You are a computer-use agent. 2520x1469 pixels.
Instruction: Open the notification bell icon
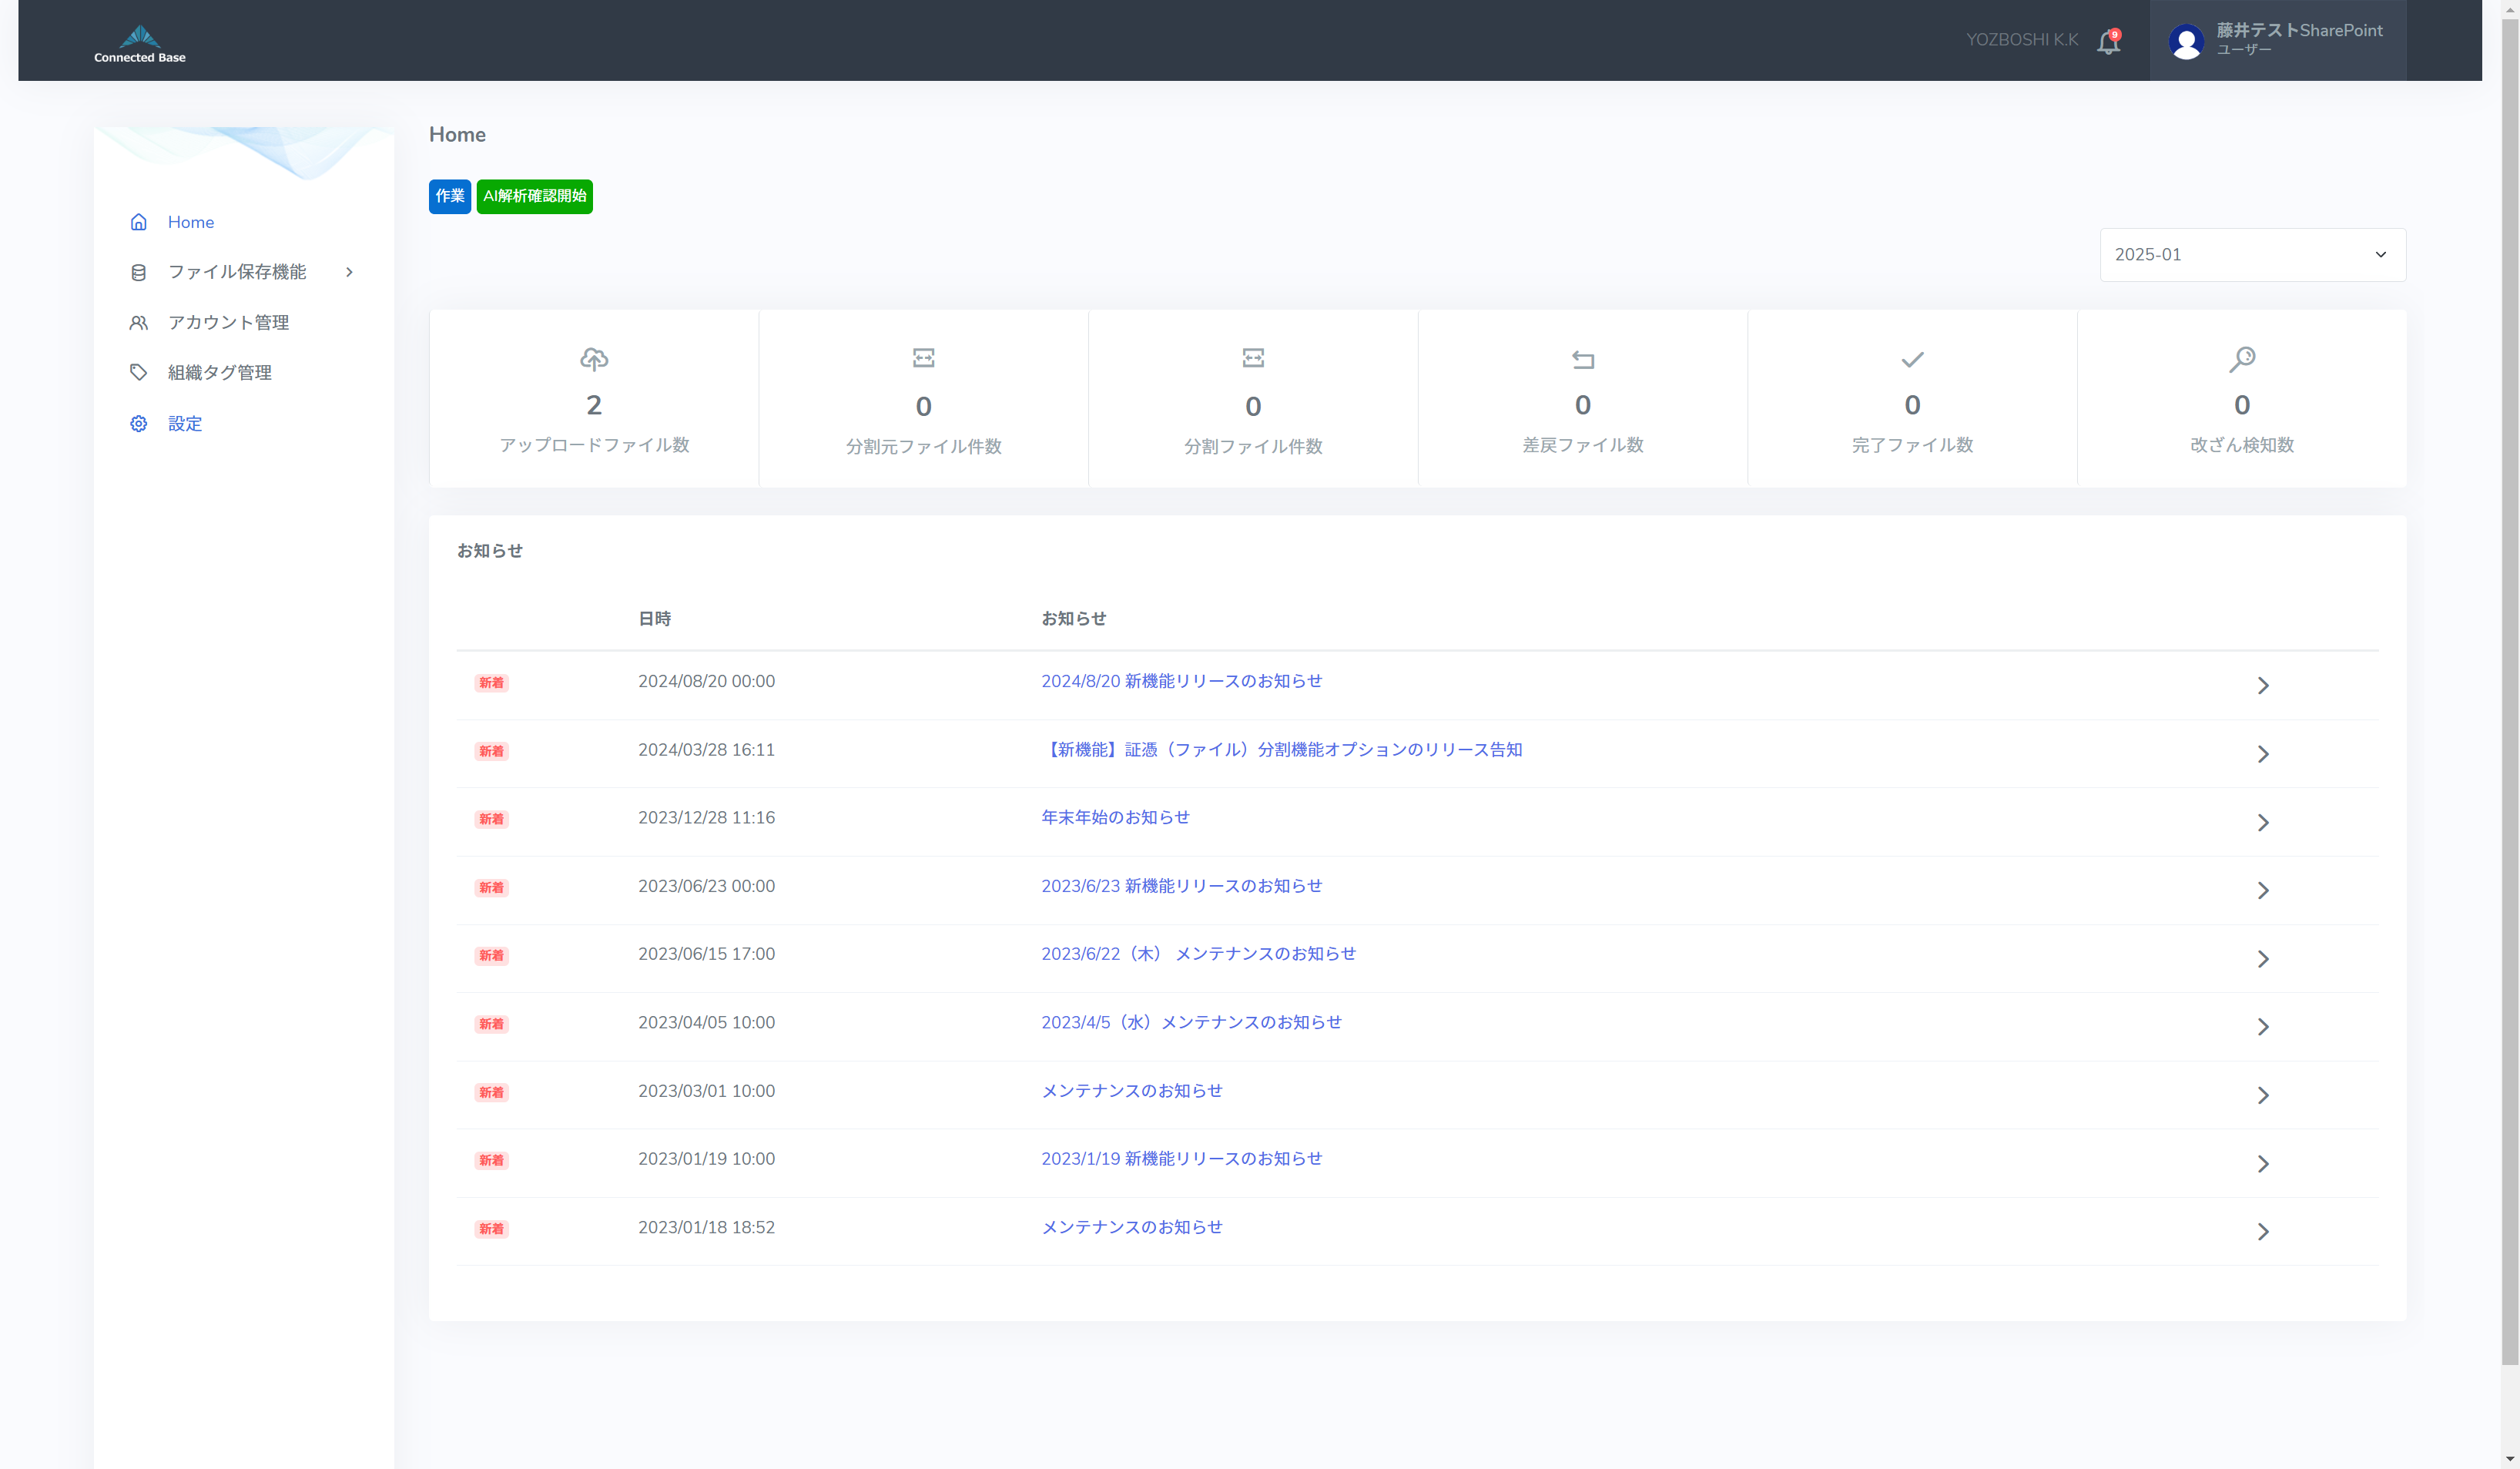(2108, 42)
